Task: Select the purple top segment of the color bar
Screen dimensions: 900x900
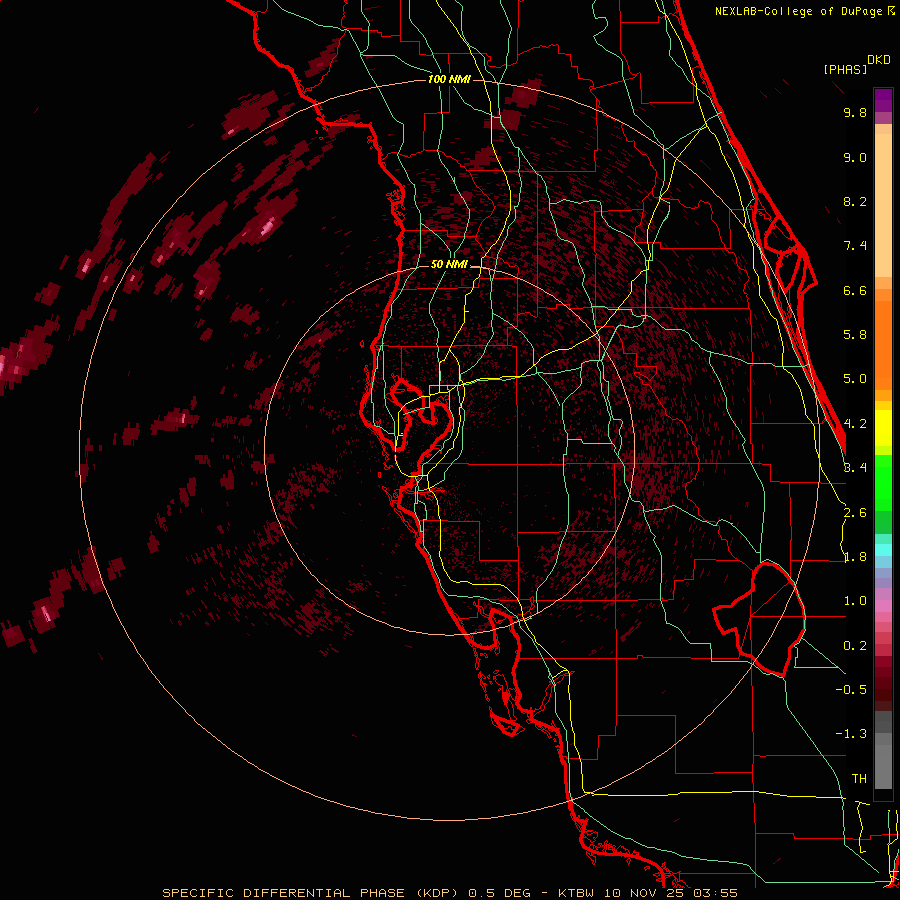Action: [883, 100]
